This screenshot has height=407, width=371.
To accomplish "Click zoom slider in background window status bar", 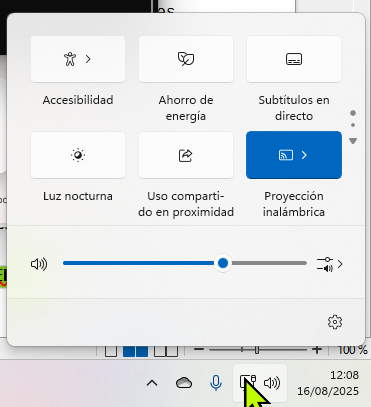I will pos(258,350).
